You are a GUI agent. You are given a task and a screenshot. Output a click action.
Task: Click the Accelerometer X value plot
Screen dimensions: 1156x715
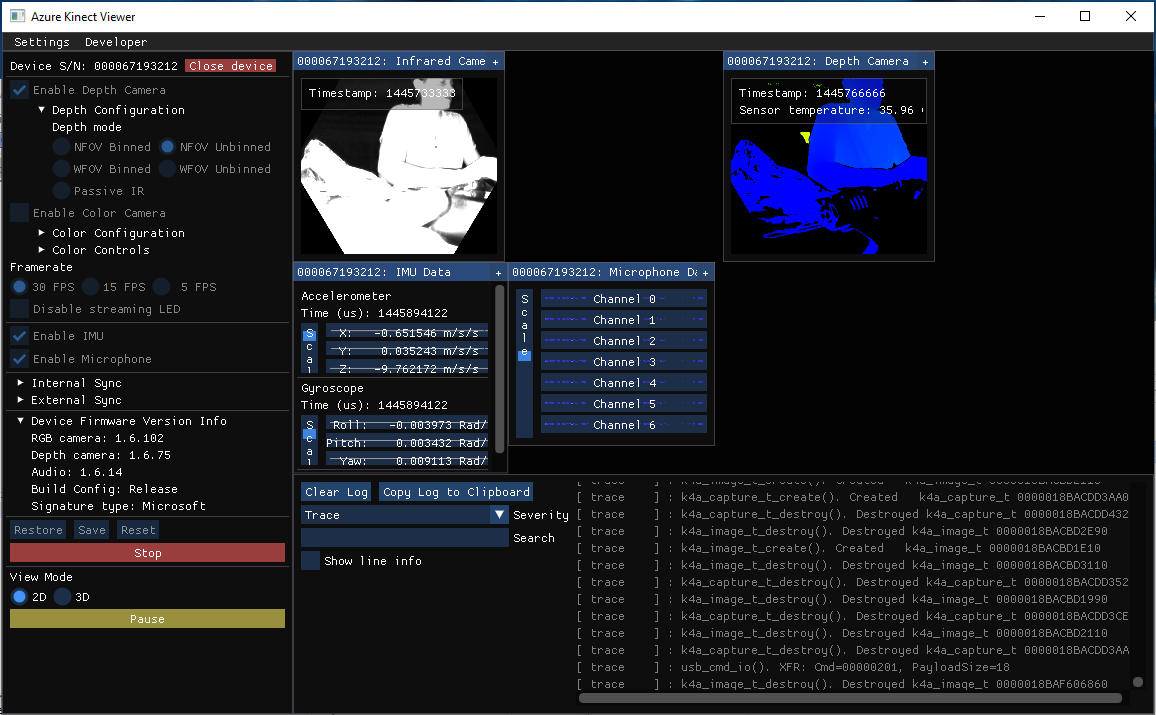click(x=407, y=333)
